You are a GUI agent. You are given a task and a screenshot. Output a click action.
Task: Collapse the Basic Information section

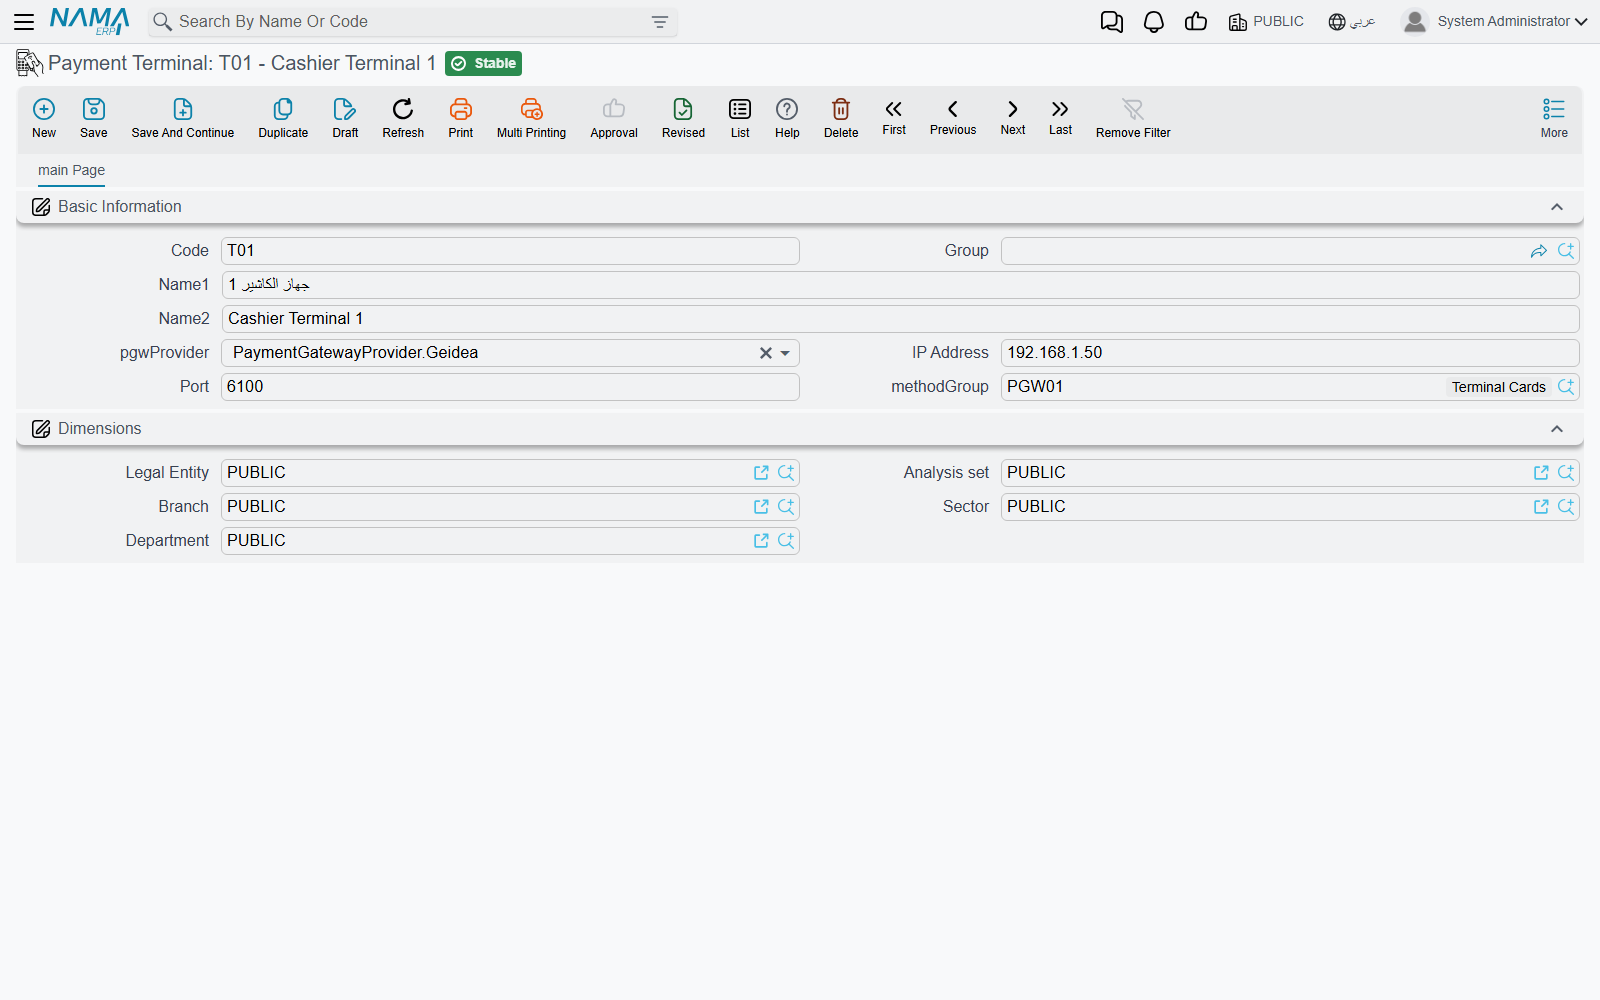click(x=1556, y=207)
